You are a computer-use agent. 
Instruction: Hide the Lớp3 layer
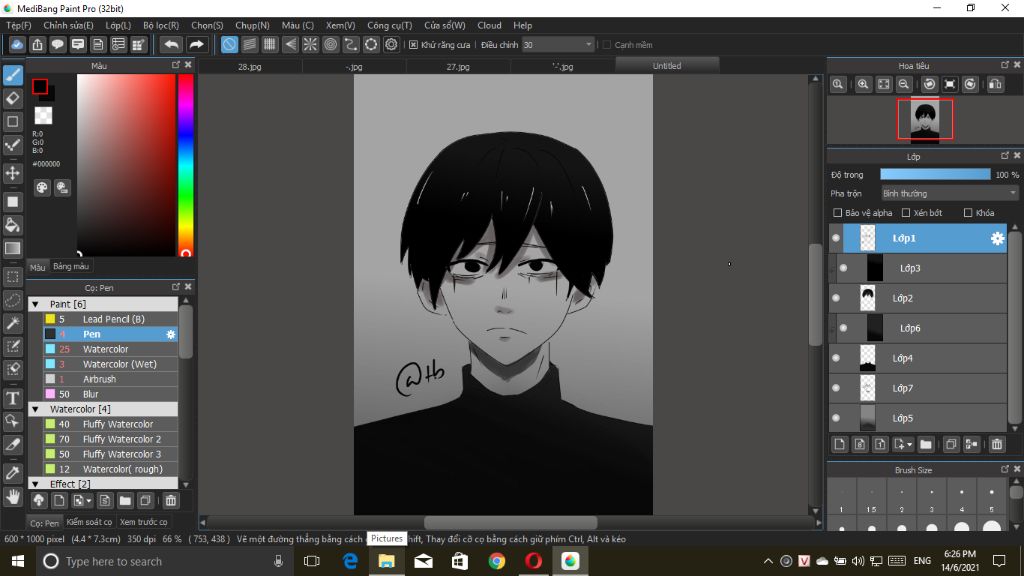(843, 268)
